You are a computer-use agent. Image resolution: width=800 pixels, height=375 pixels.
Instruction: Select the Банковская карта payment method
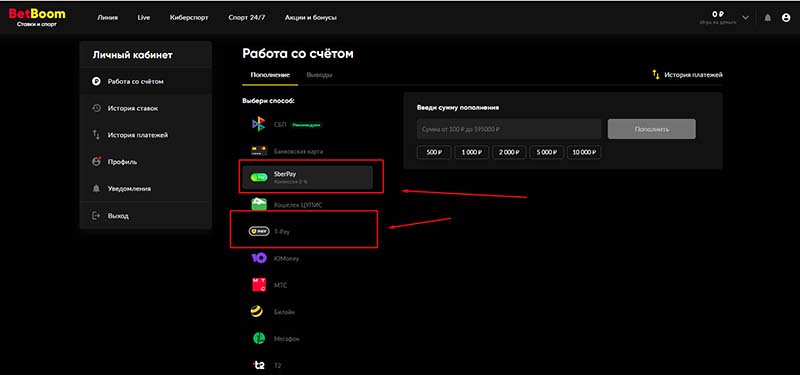[x=307, y=151]
